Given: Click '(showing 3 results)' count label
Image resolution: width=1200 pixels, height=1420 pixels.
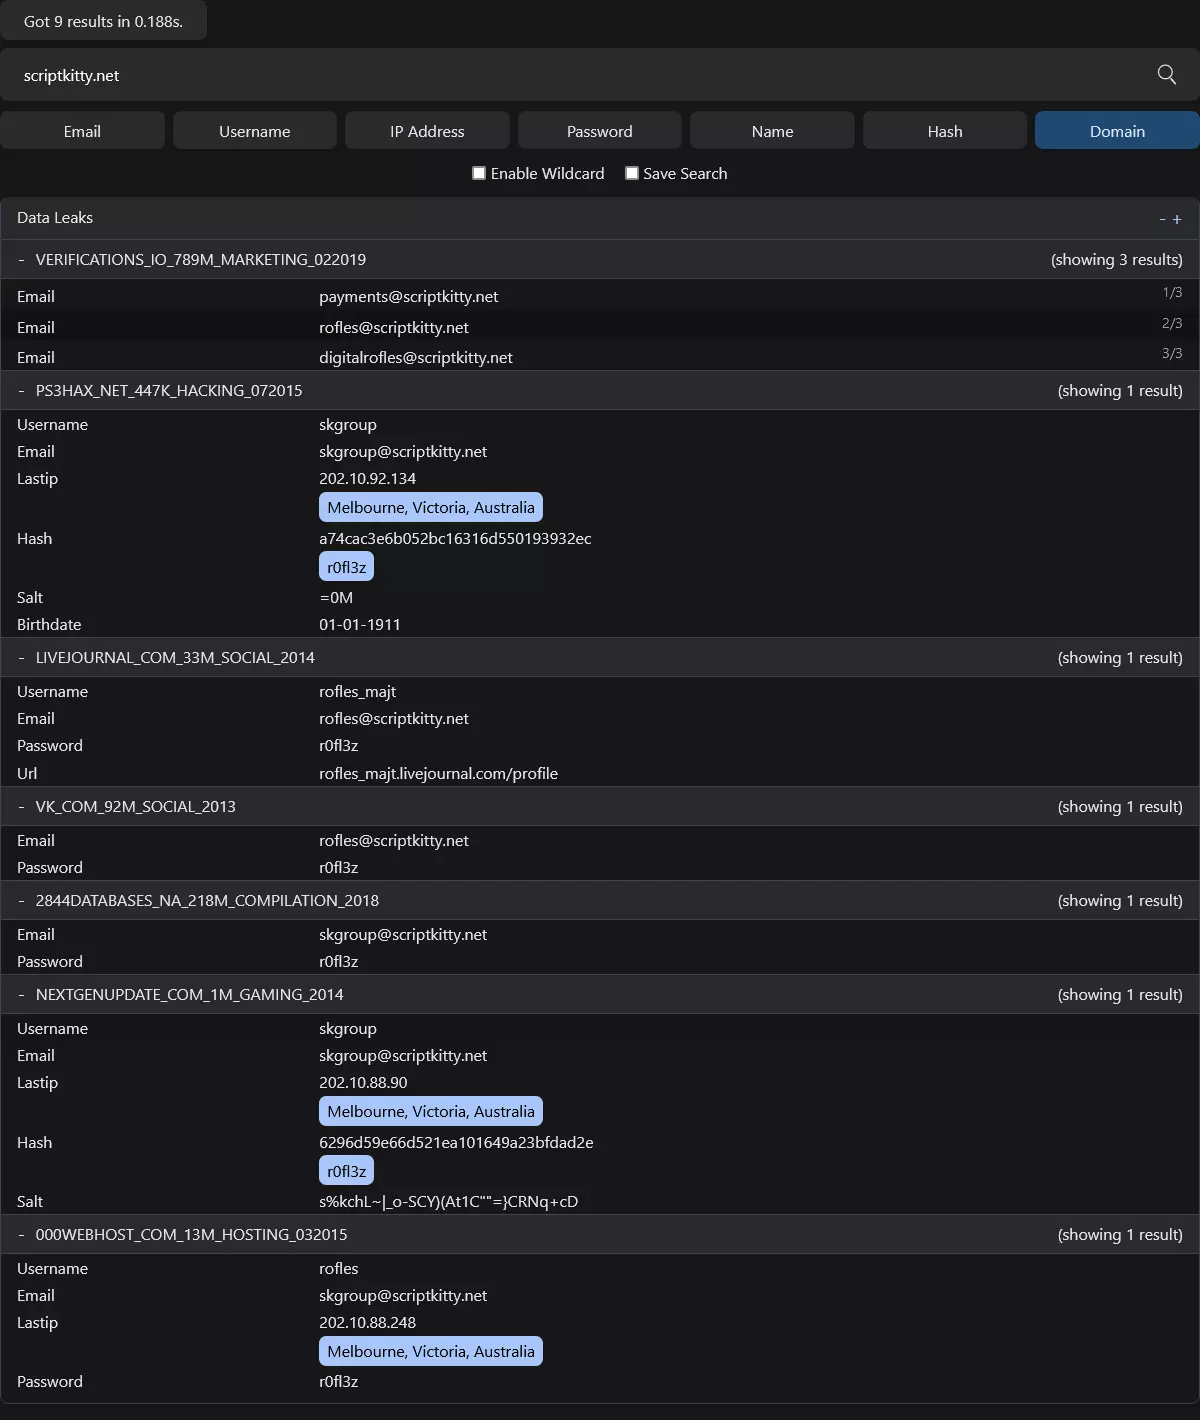Looking at the screenshot, I should 1117,259.
